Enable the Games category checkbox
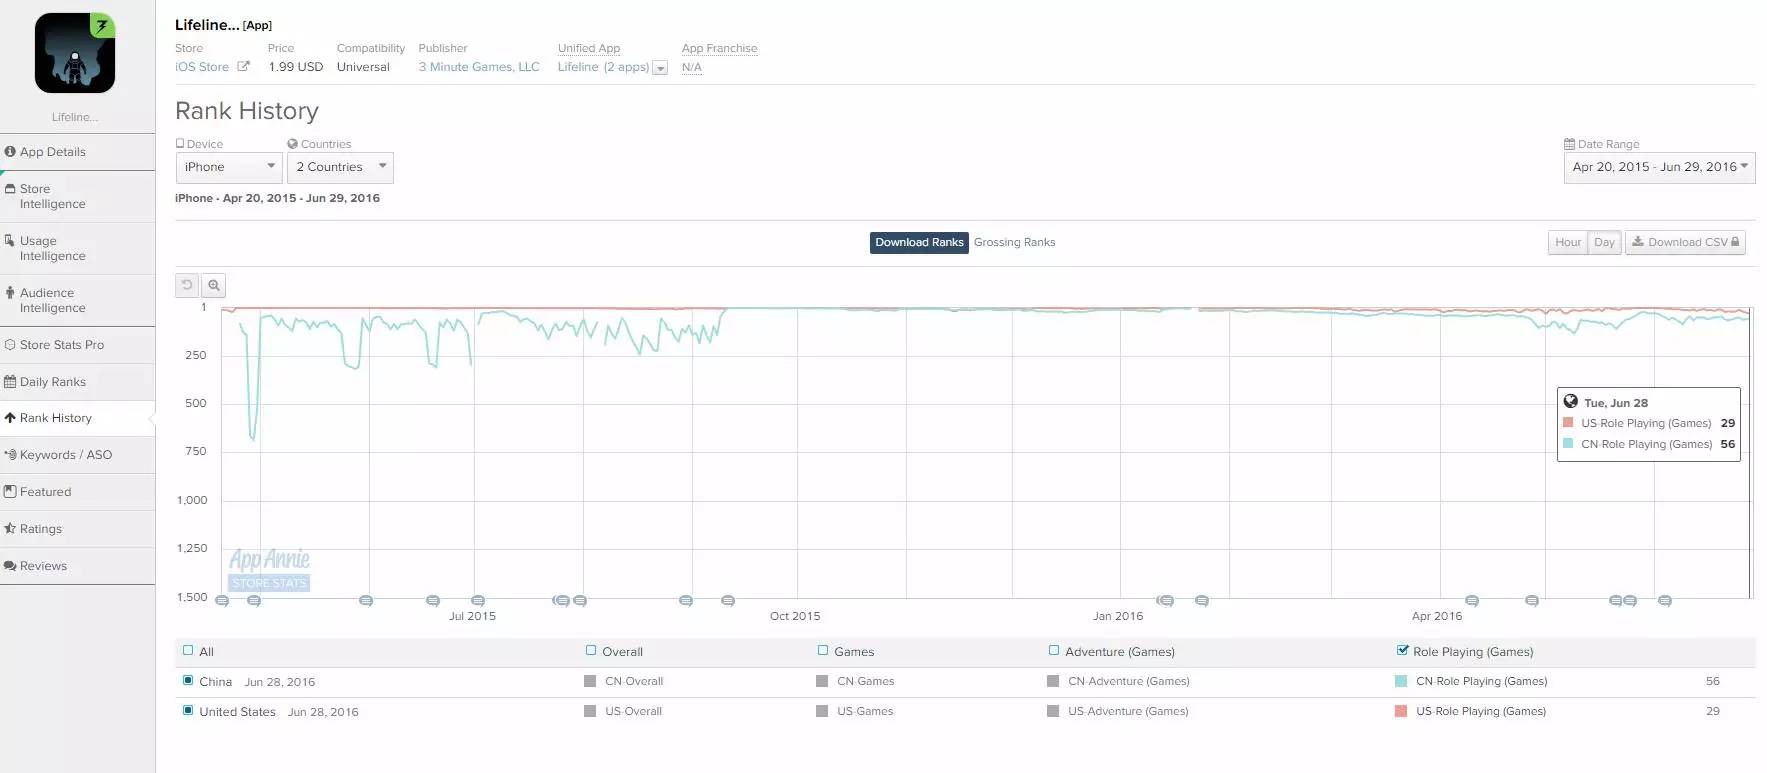1767x773 pixels. (823, 651)
